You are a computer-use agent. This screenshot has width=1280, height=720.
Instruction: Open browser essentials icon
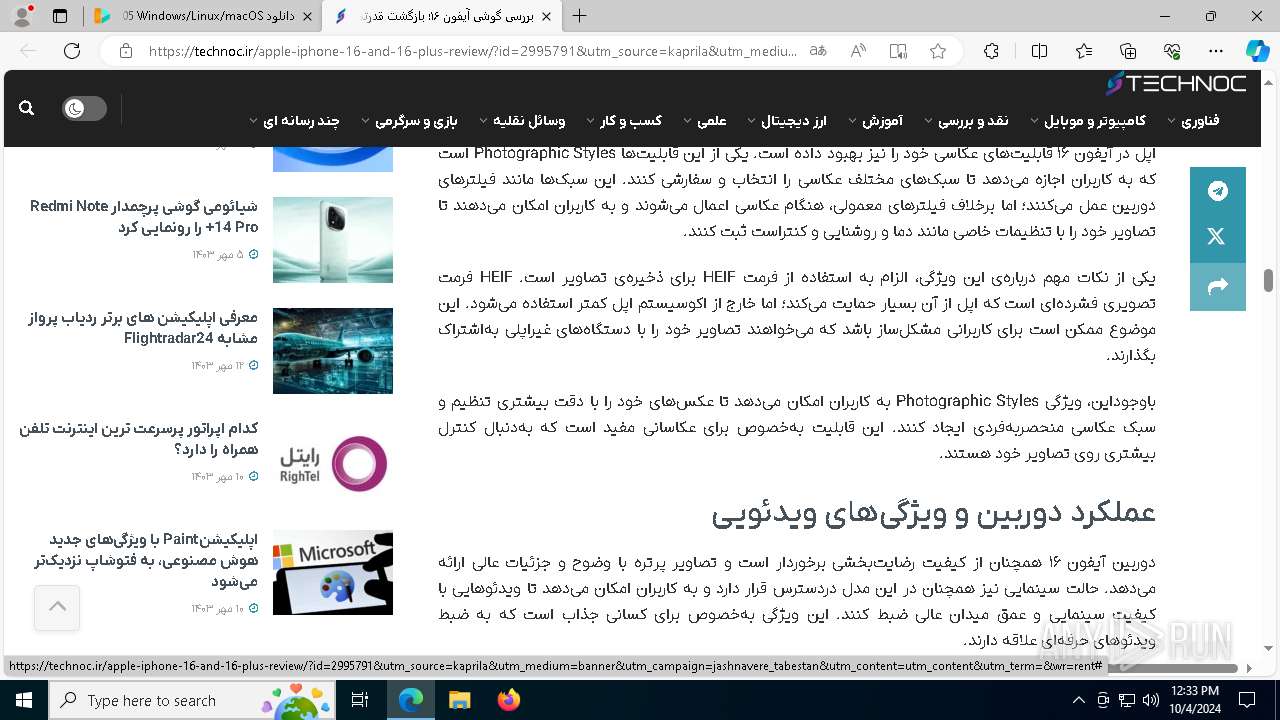1172,51
